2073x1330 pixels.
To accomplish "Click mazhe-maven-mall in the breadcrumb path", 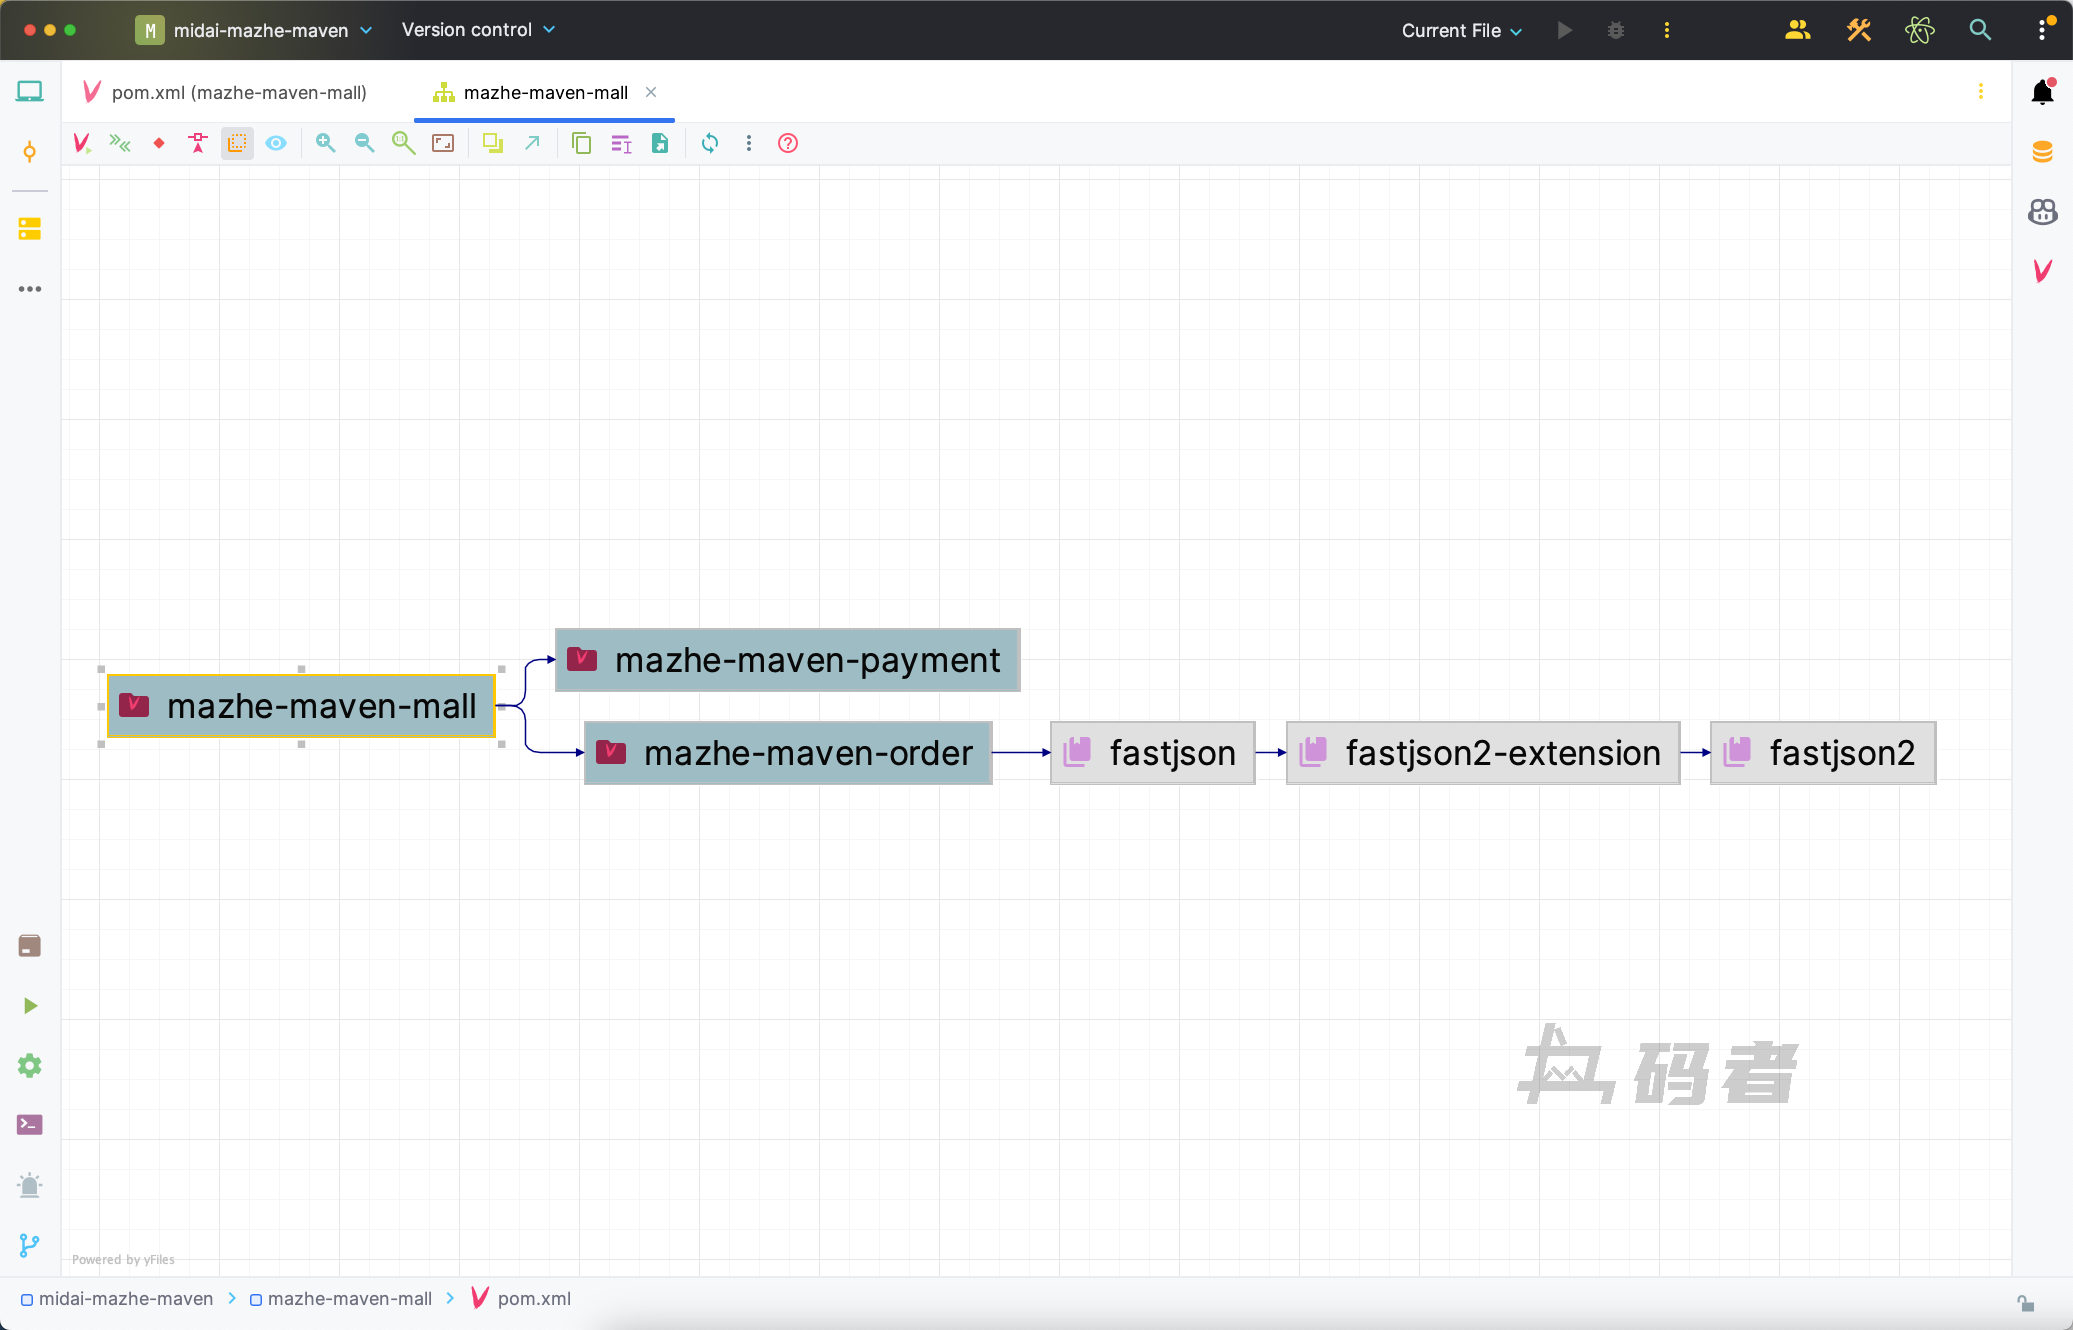I will coord(349,1299).
